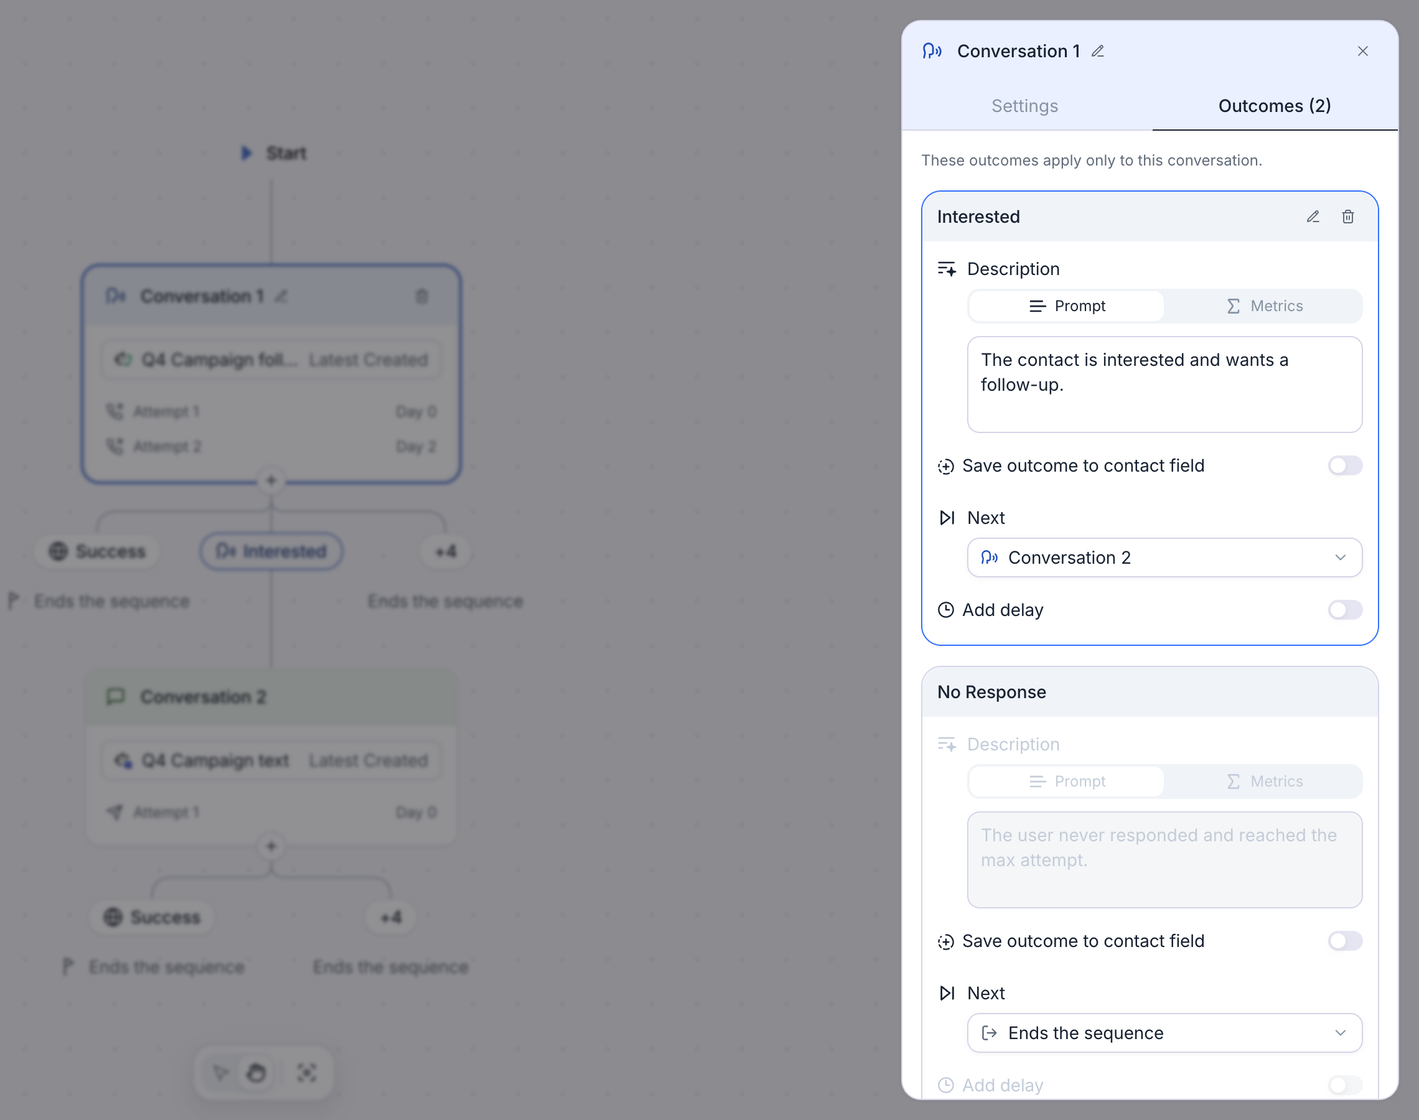The image size is (1419, 1120).
Task: Click the Interested outcome pill on canvas
Action: pyautogui.click(x=271, y=551)
